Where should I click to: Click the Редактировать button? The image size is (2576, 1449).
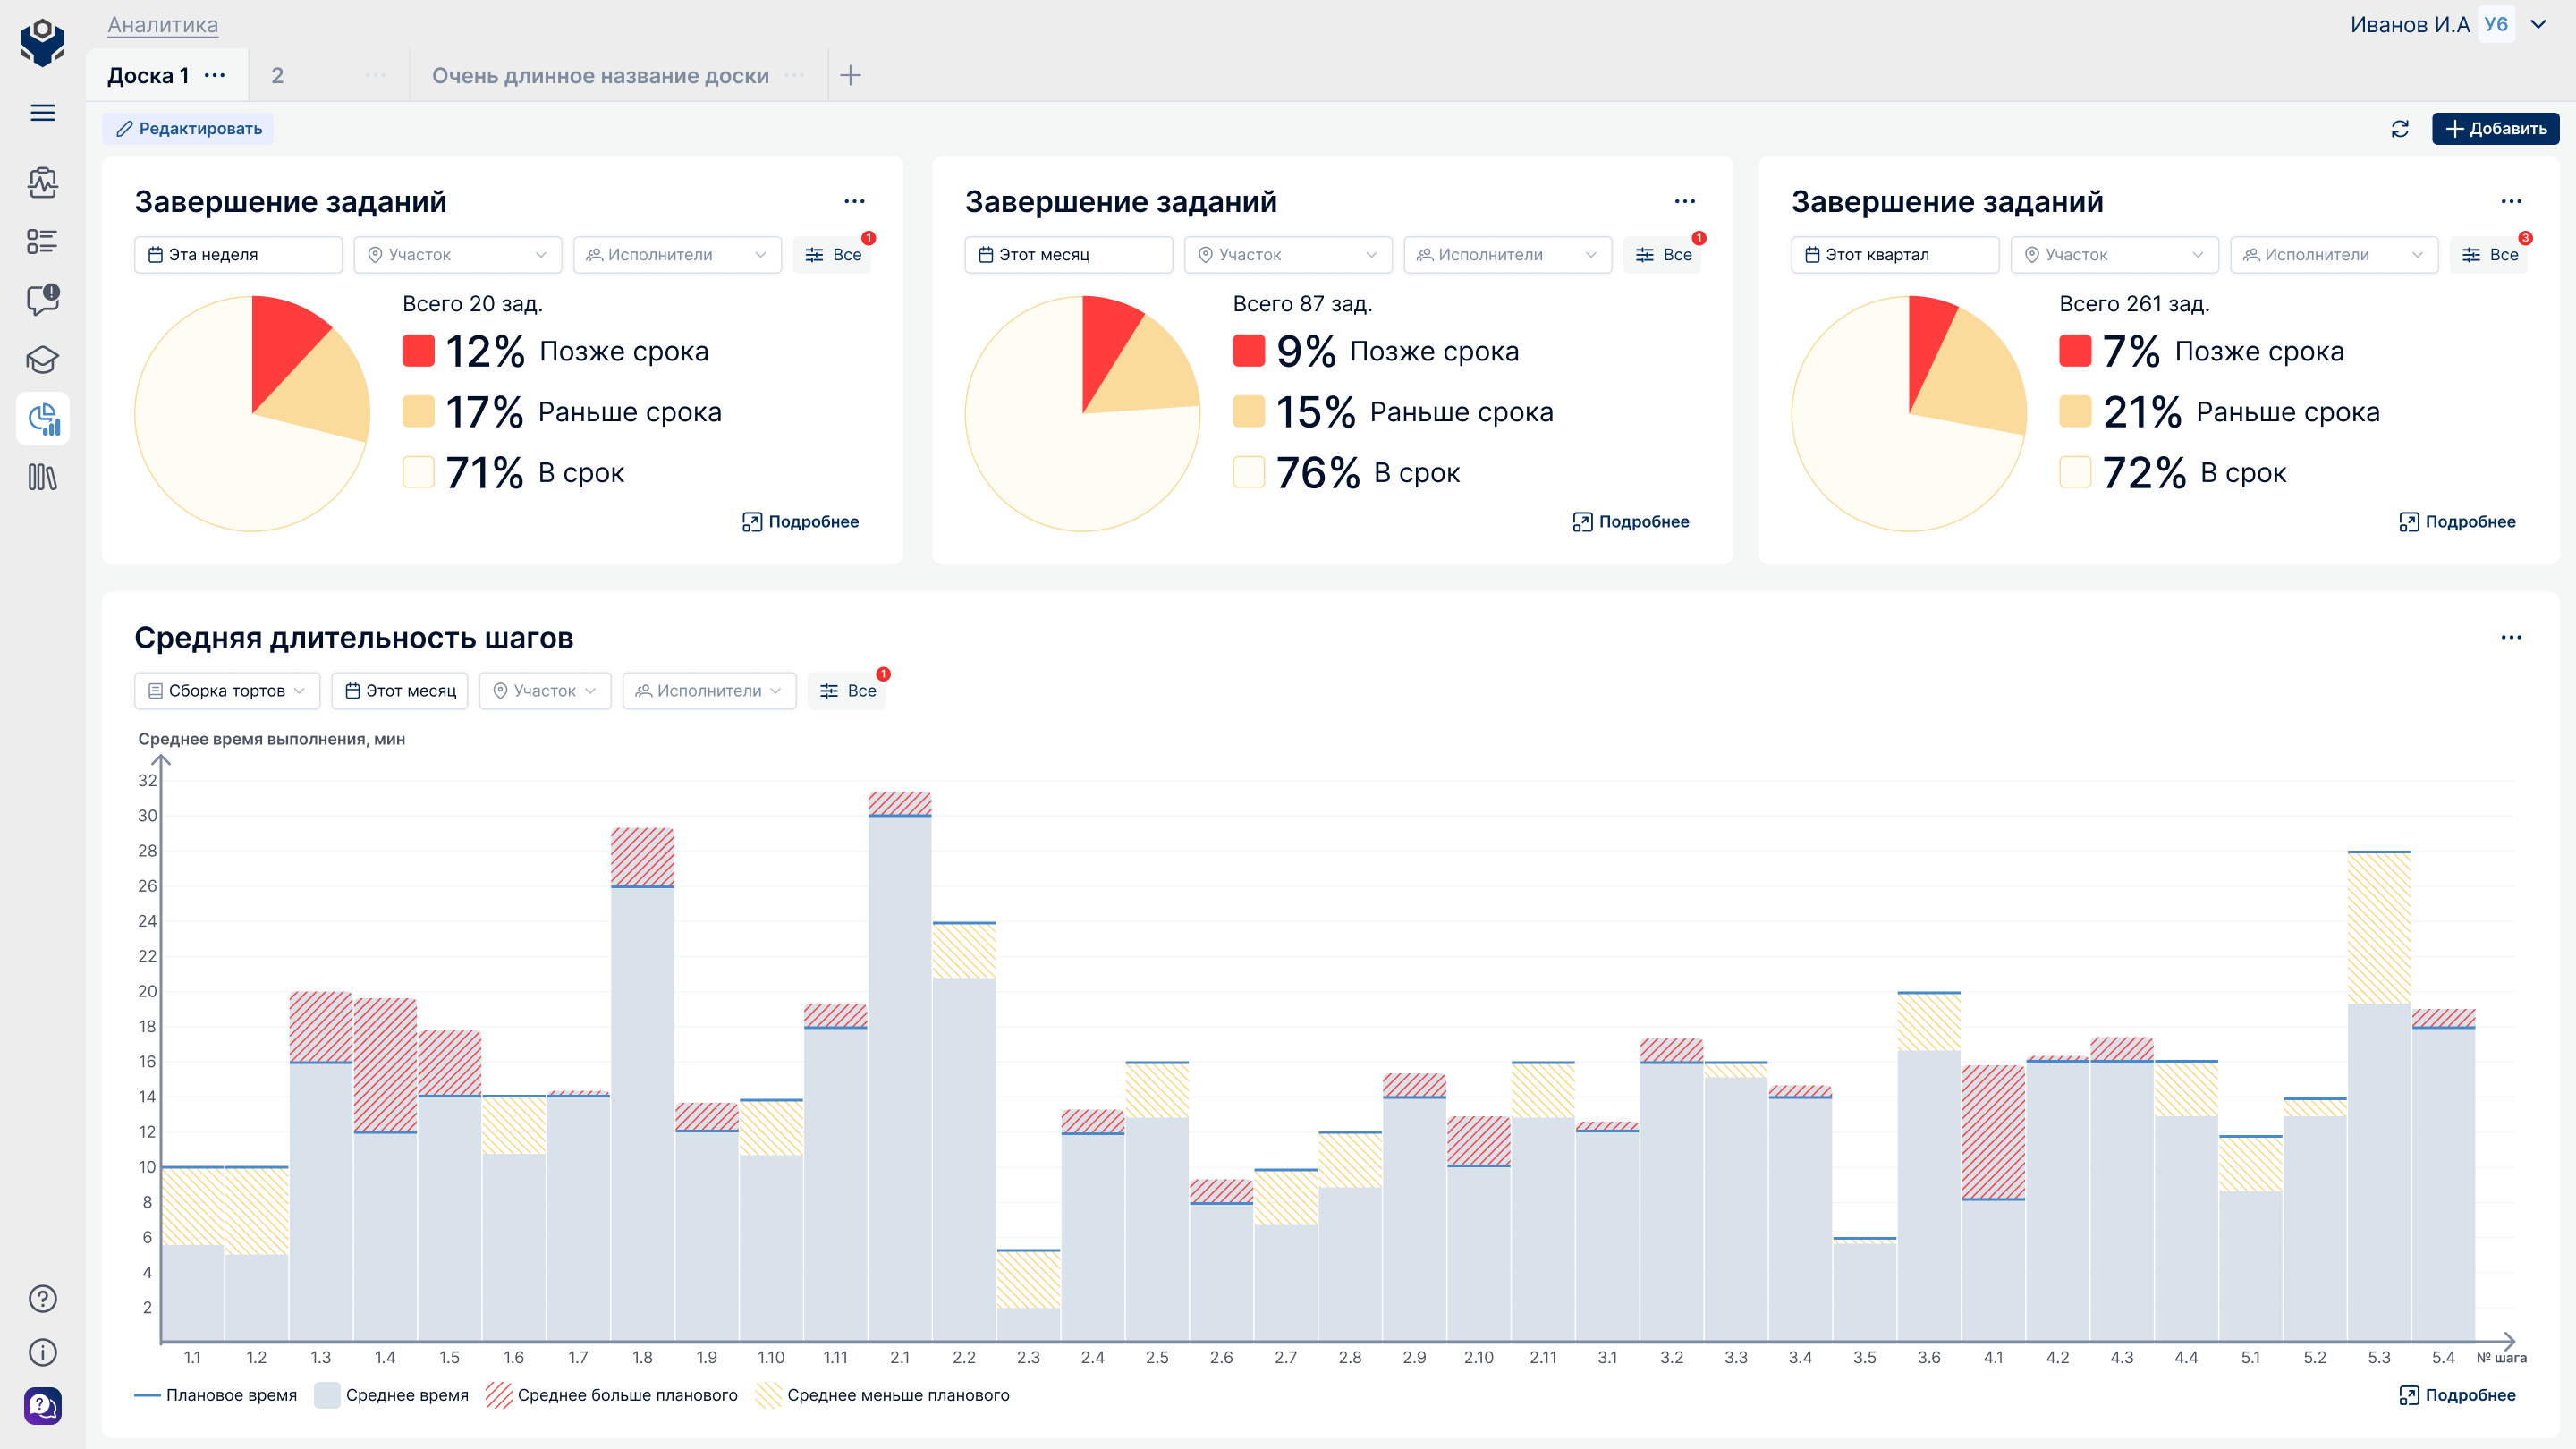[188, 129]
